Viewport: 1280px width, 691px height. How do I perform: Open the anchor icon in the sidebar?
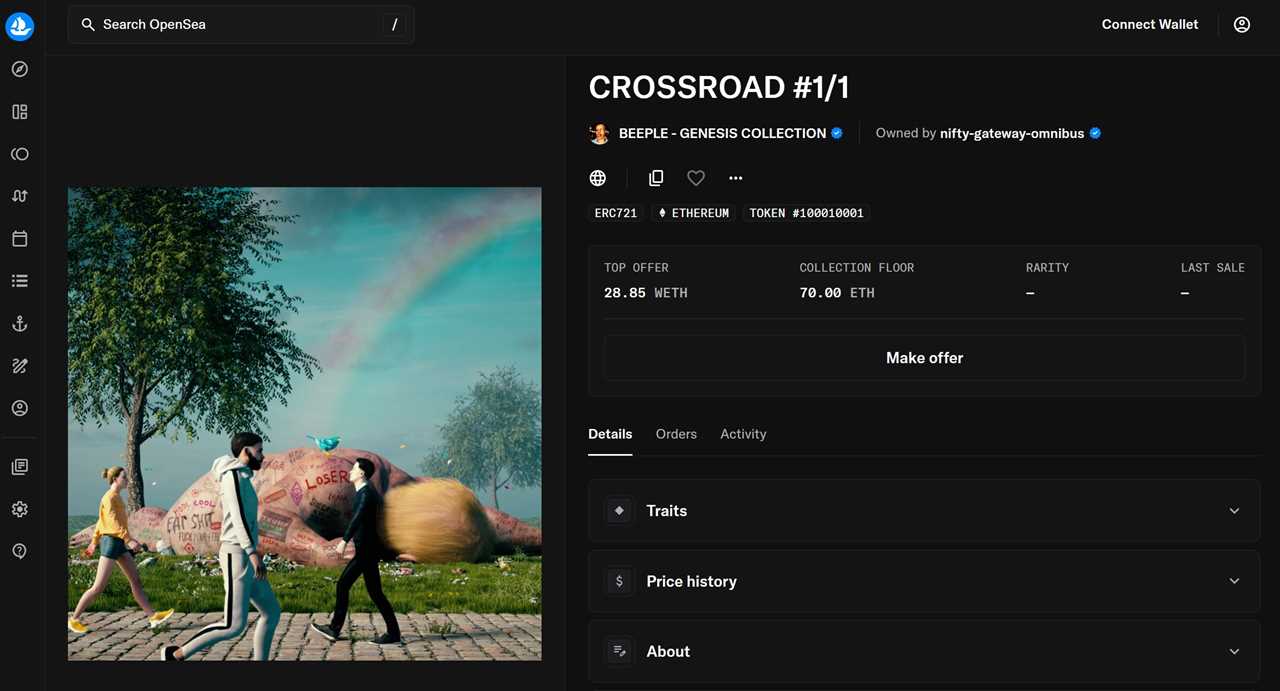(x=19, y=323)
